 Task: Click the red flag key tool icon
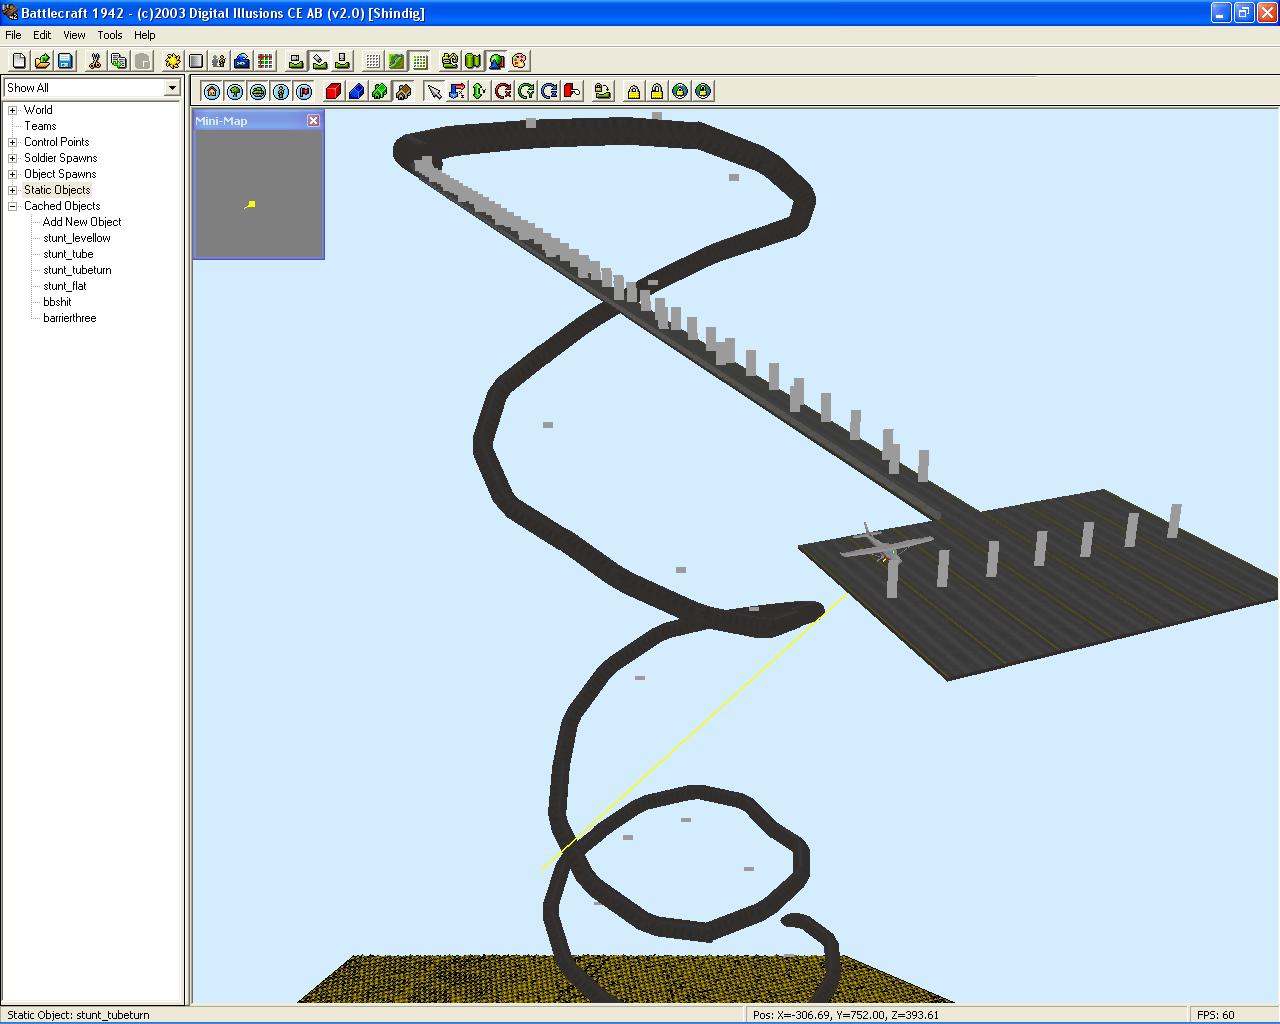pyautogui.click(x=572, y=91)
